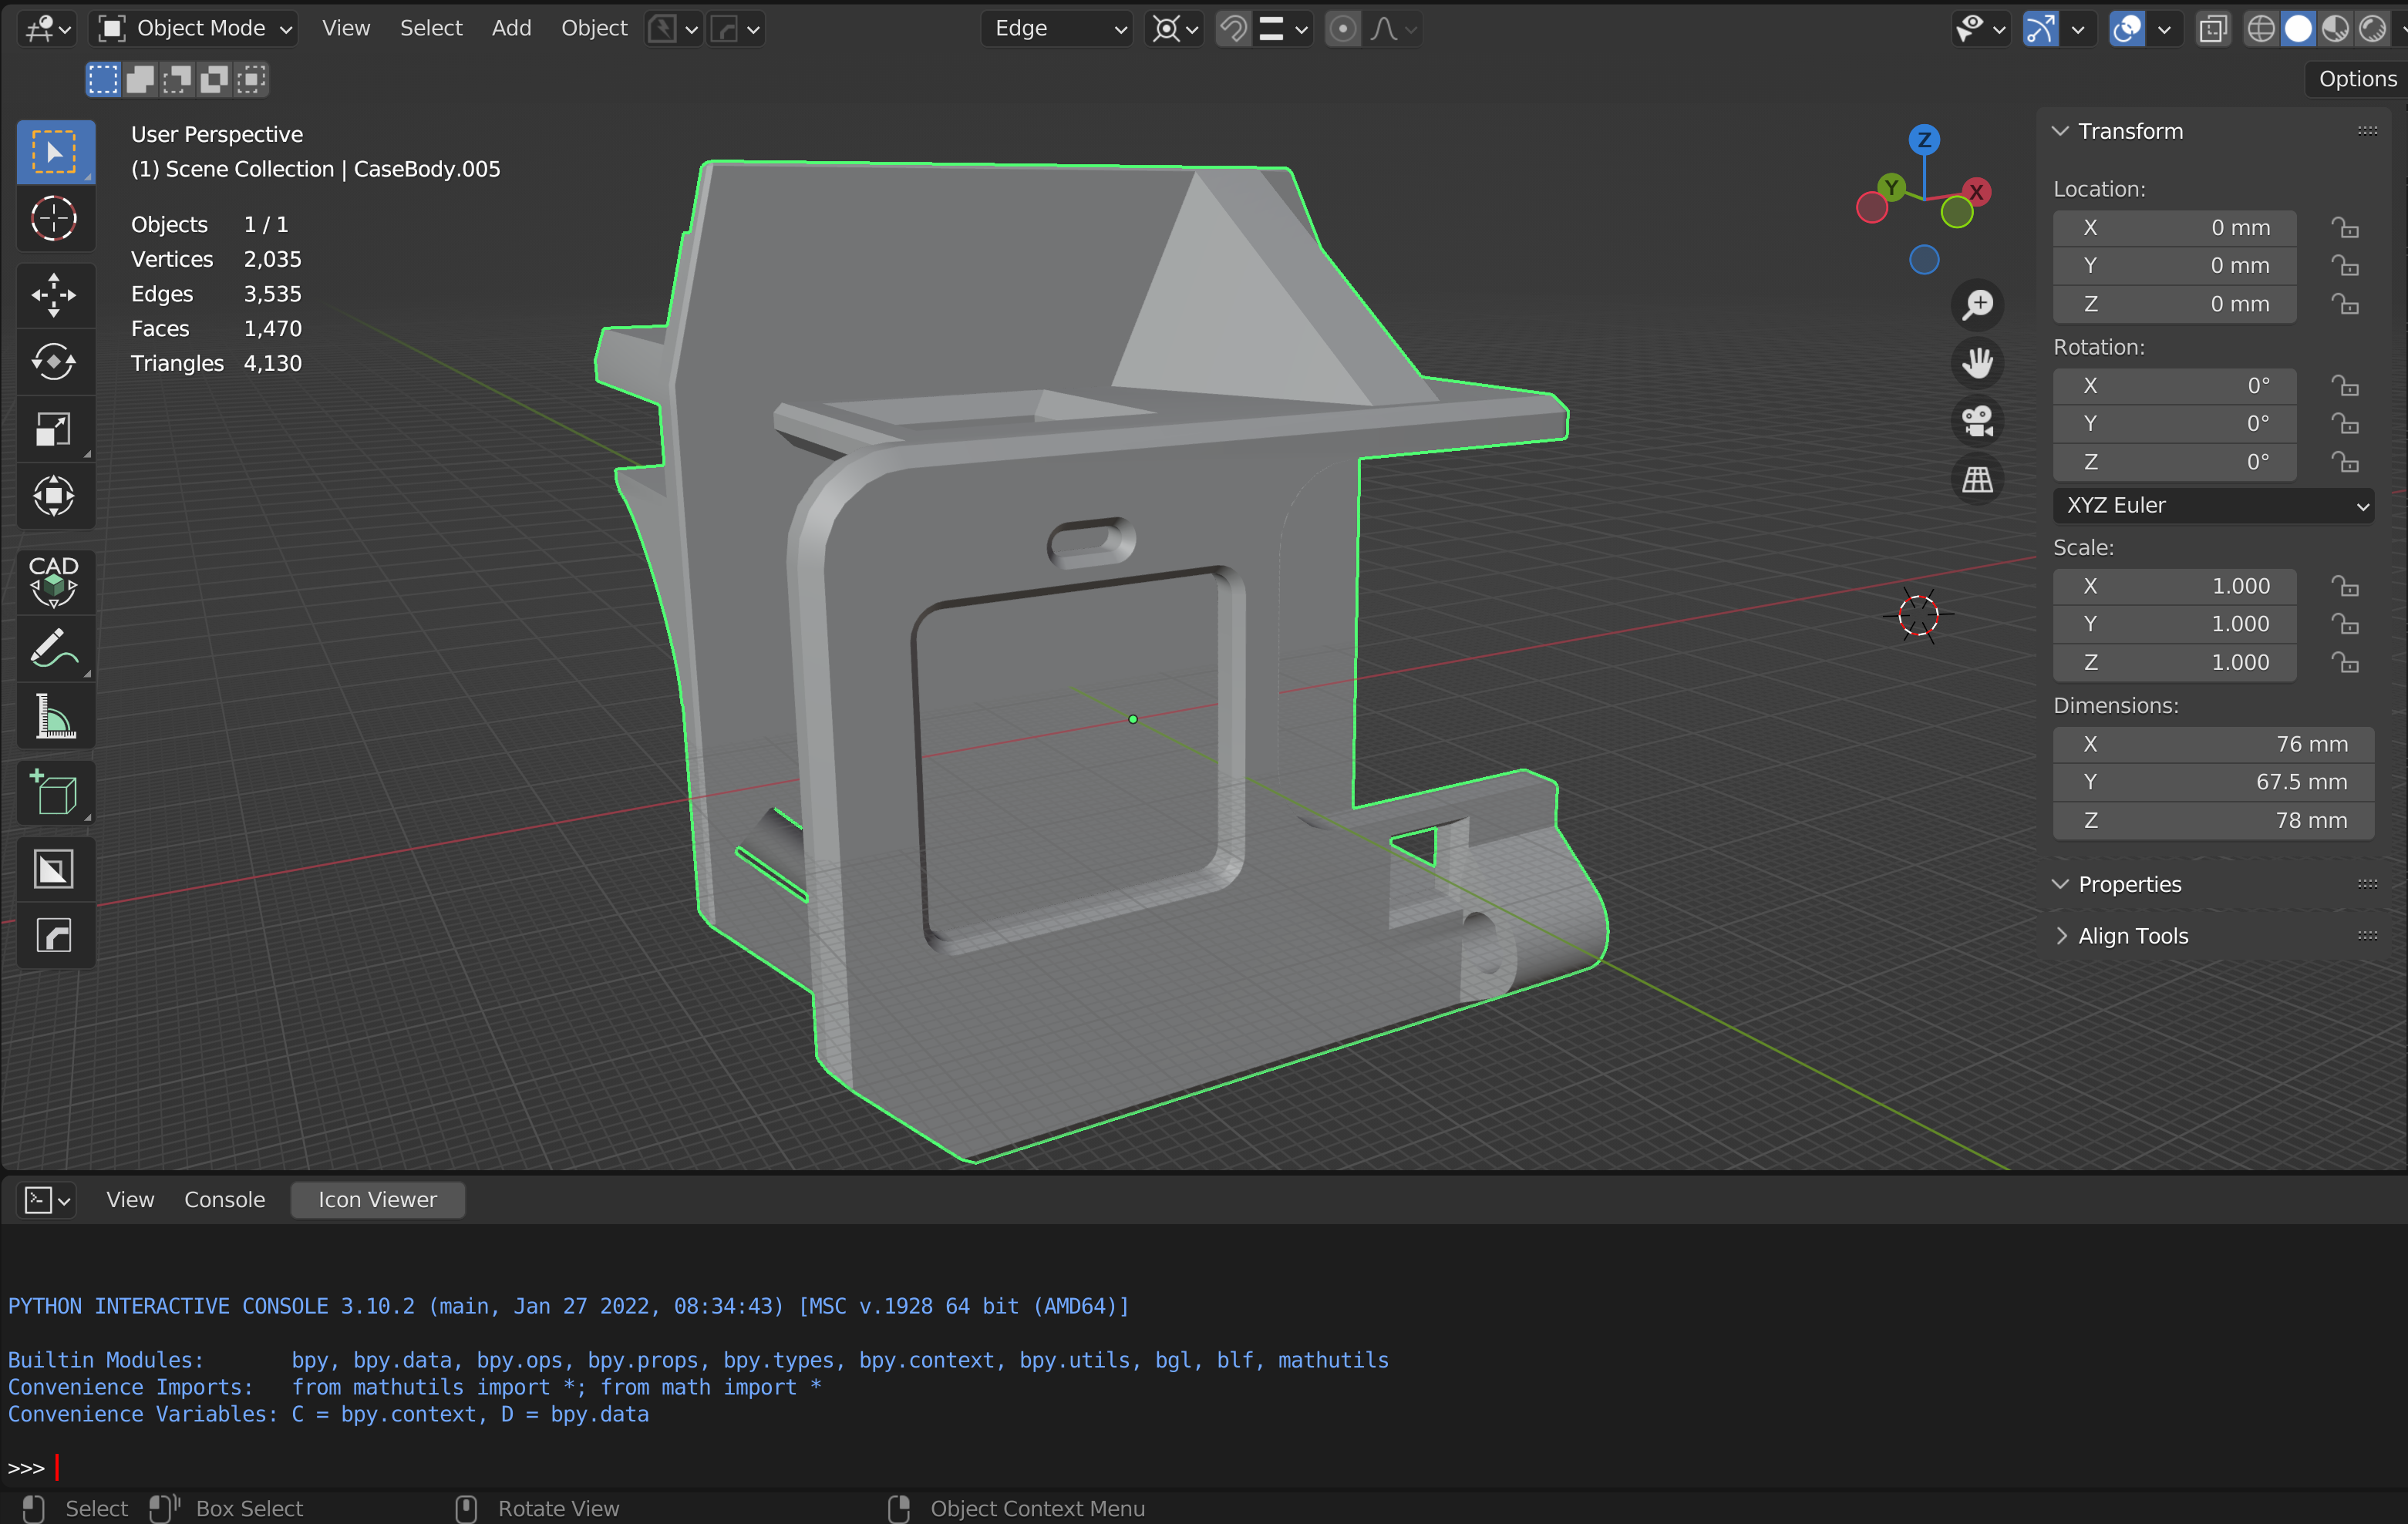The width and height of the screenshot is (2408, 1524).
Task: Open the Console menu in Python console
Action: [224, 1200]
